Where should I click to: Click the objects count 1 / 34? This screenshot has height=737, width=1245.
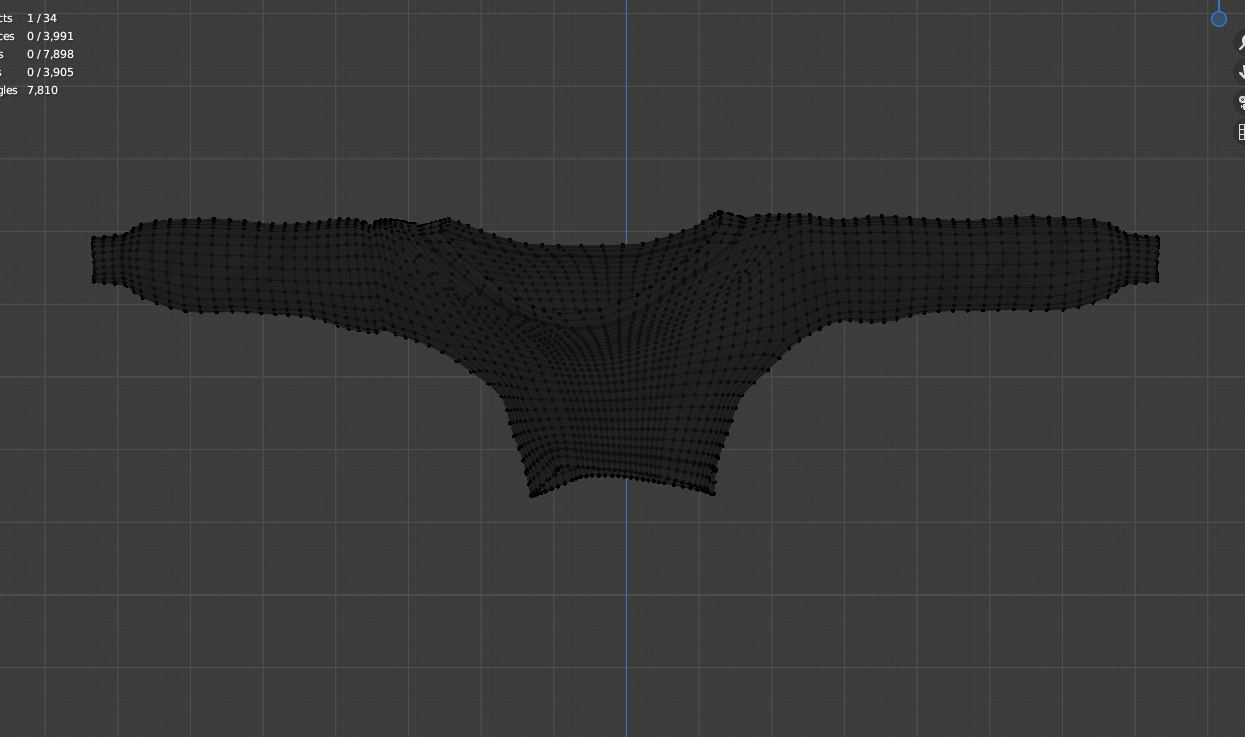pyautogui.click(x=42, y=18)
